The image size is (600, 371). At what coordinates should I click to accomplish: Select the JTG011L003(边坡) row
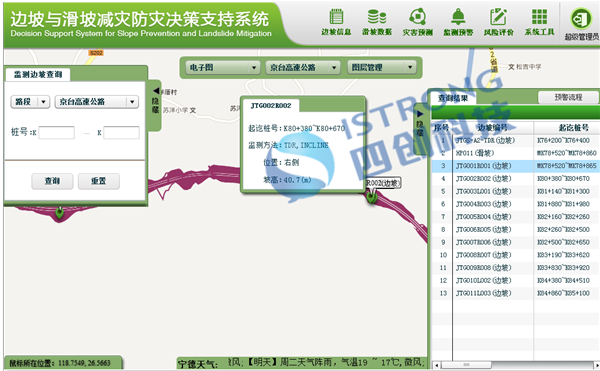click(x=515, y=293)
